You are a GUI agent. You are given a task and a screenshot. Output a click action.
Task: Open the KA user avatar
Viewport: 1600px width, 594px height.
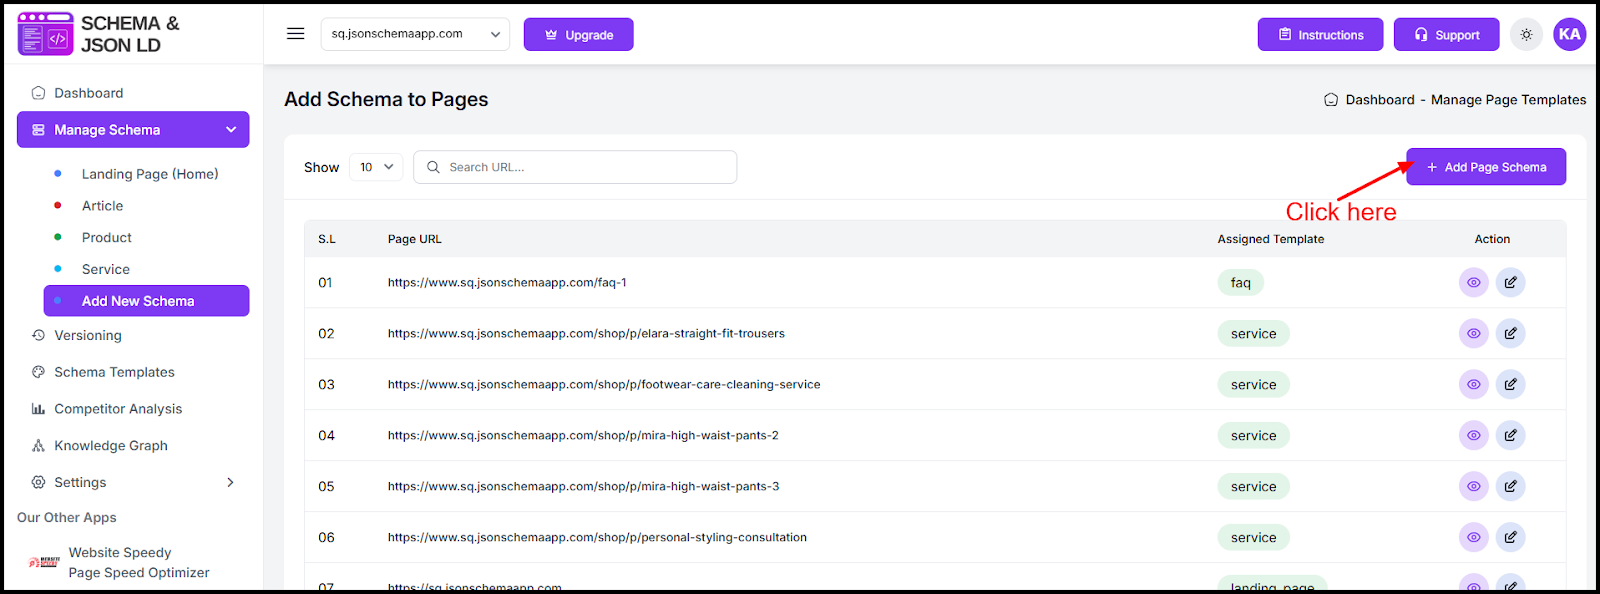point(1569,34)
